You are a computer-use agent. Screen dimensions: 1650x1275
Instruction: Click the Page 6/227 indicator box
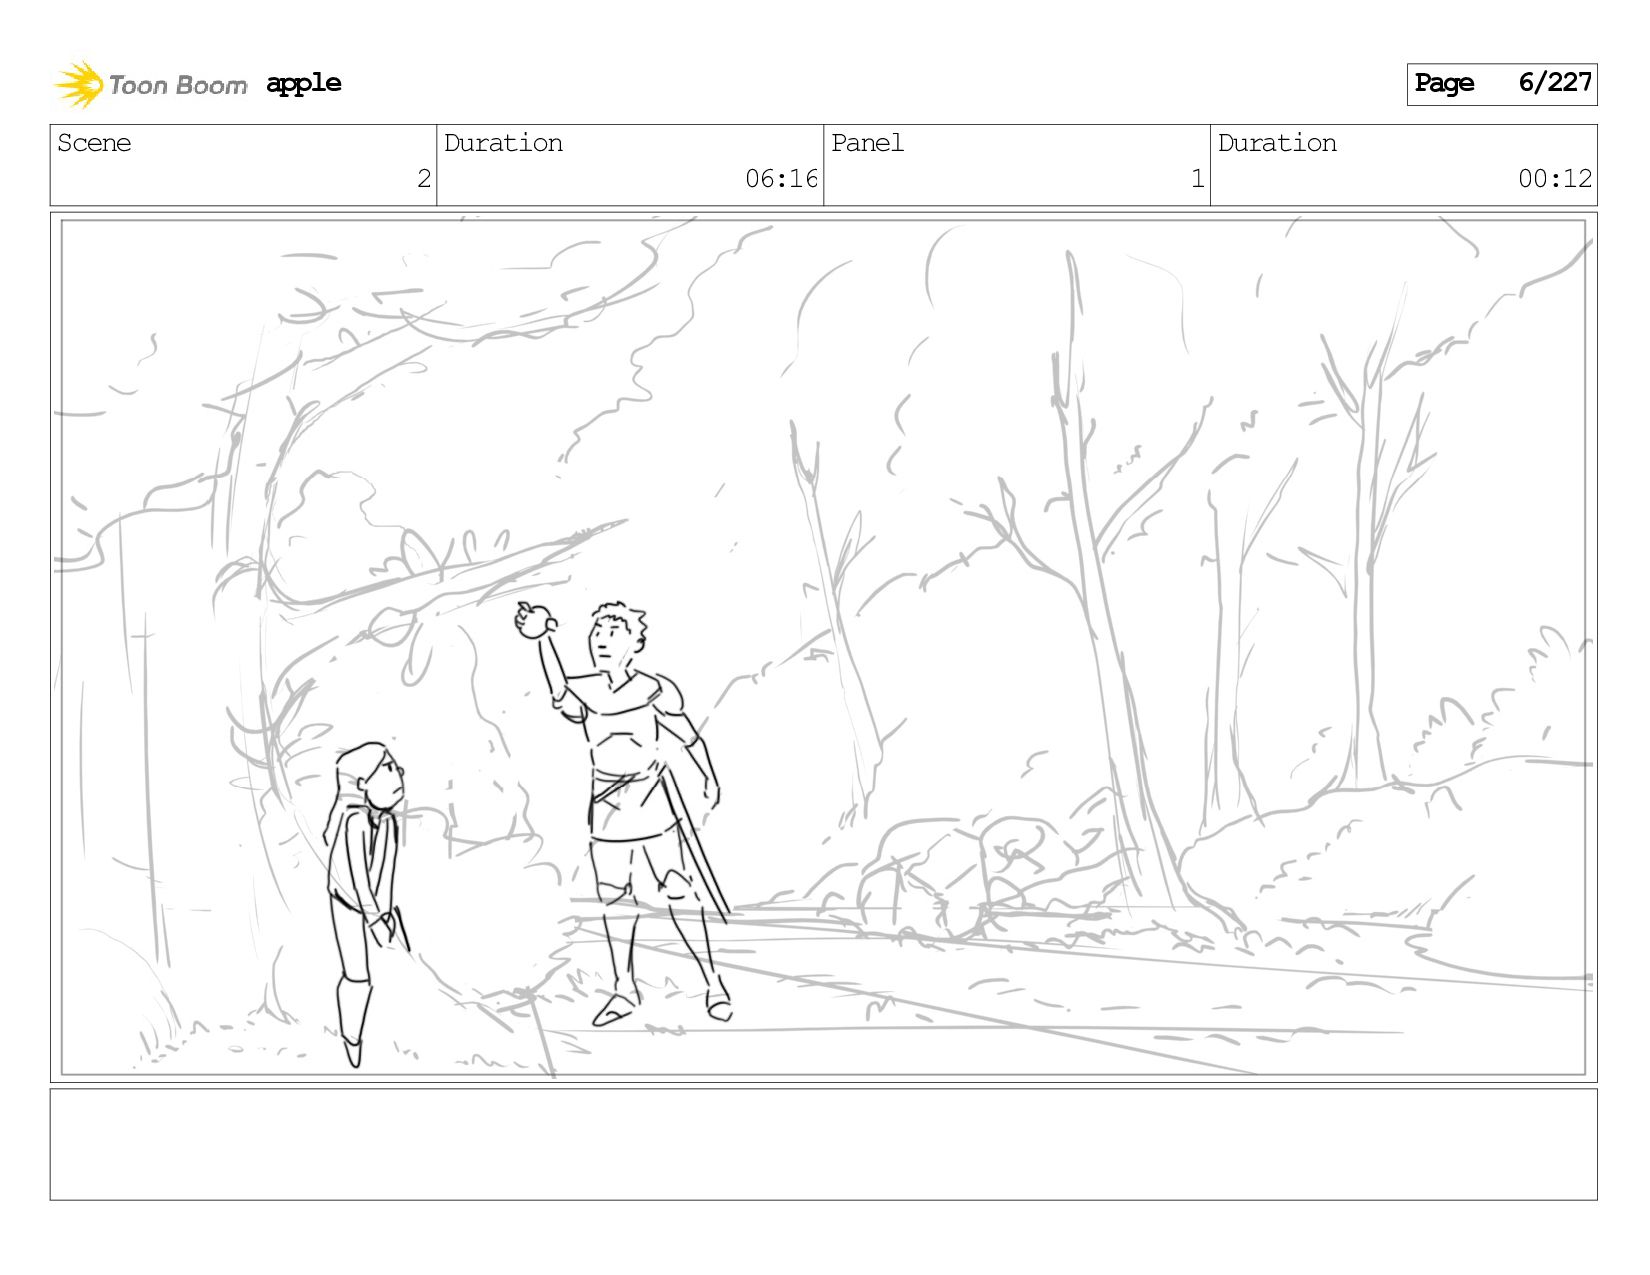1502,84
